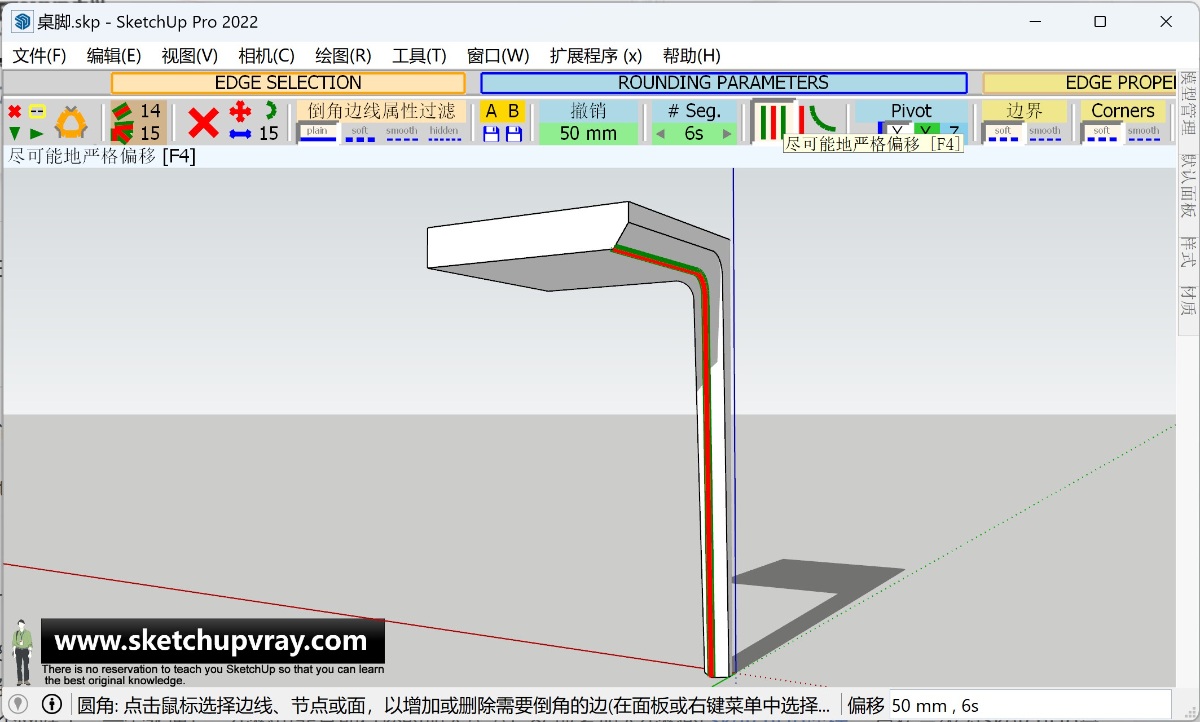This screenshot has width=1200, height=722.
Task: Click the orange polygon edge selection icon
Action: pyautogui.click(x=71, y=122)
